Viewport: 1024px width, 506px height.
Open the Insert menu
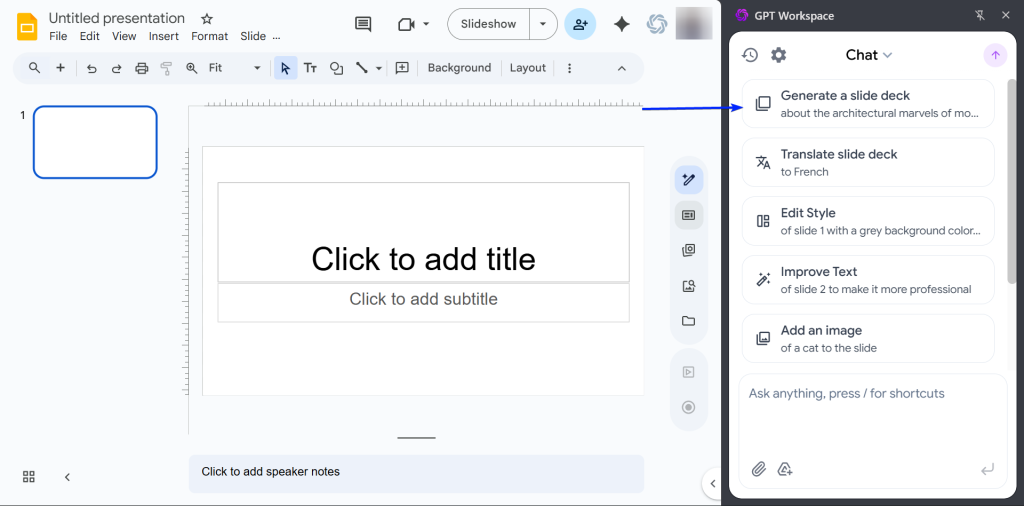pos(163,36)
